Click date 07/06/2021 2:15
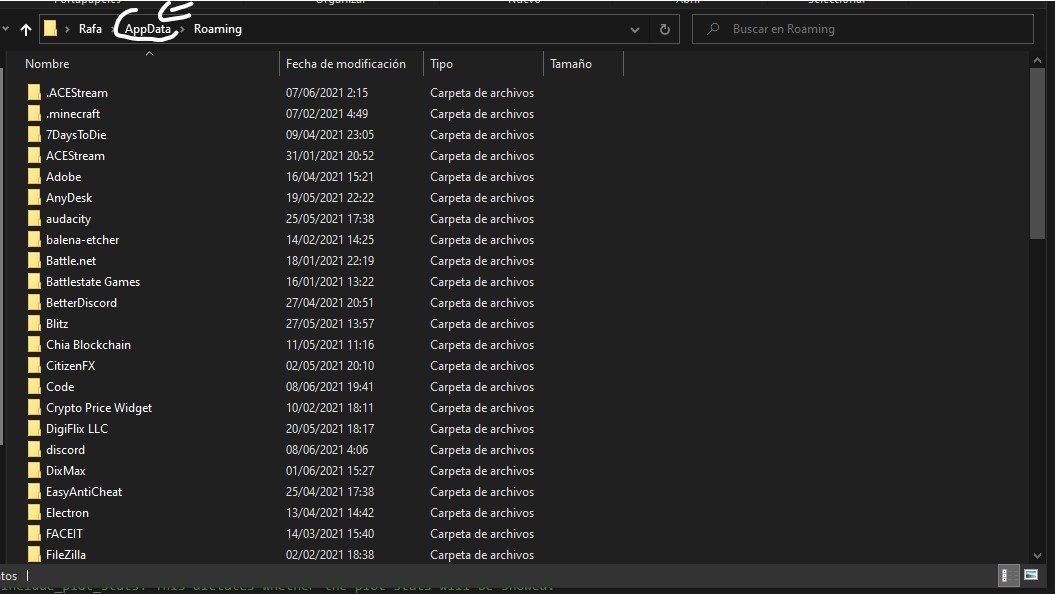1055x594 pixels. click(327, 92)
